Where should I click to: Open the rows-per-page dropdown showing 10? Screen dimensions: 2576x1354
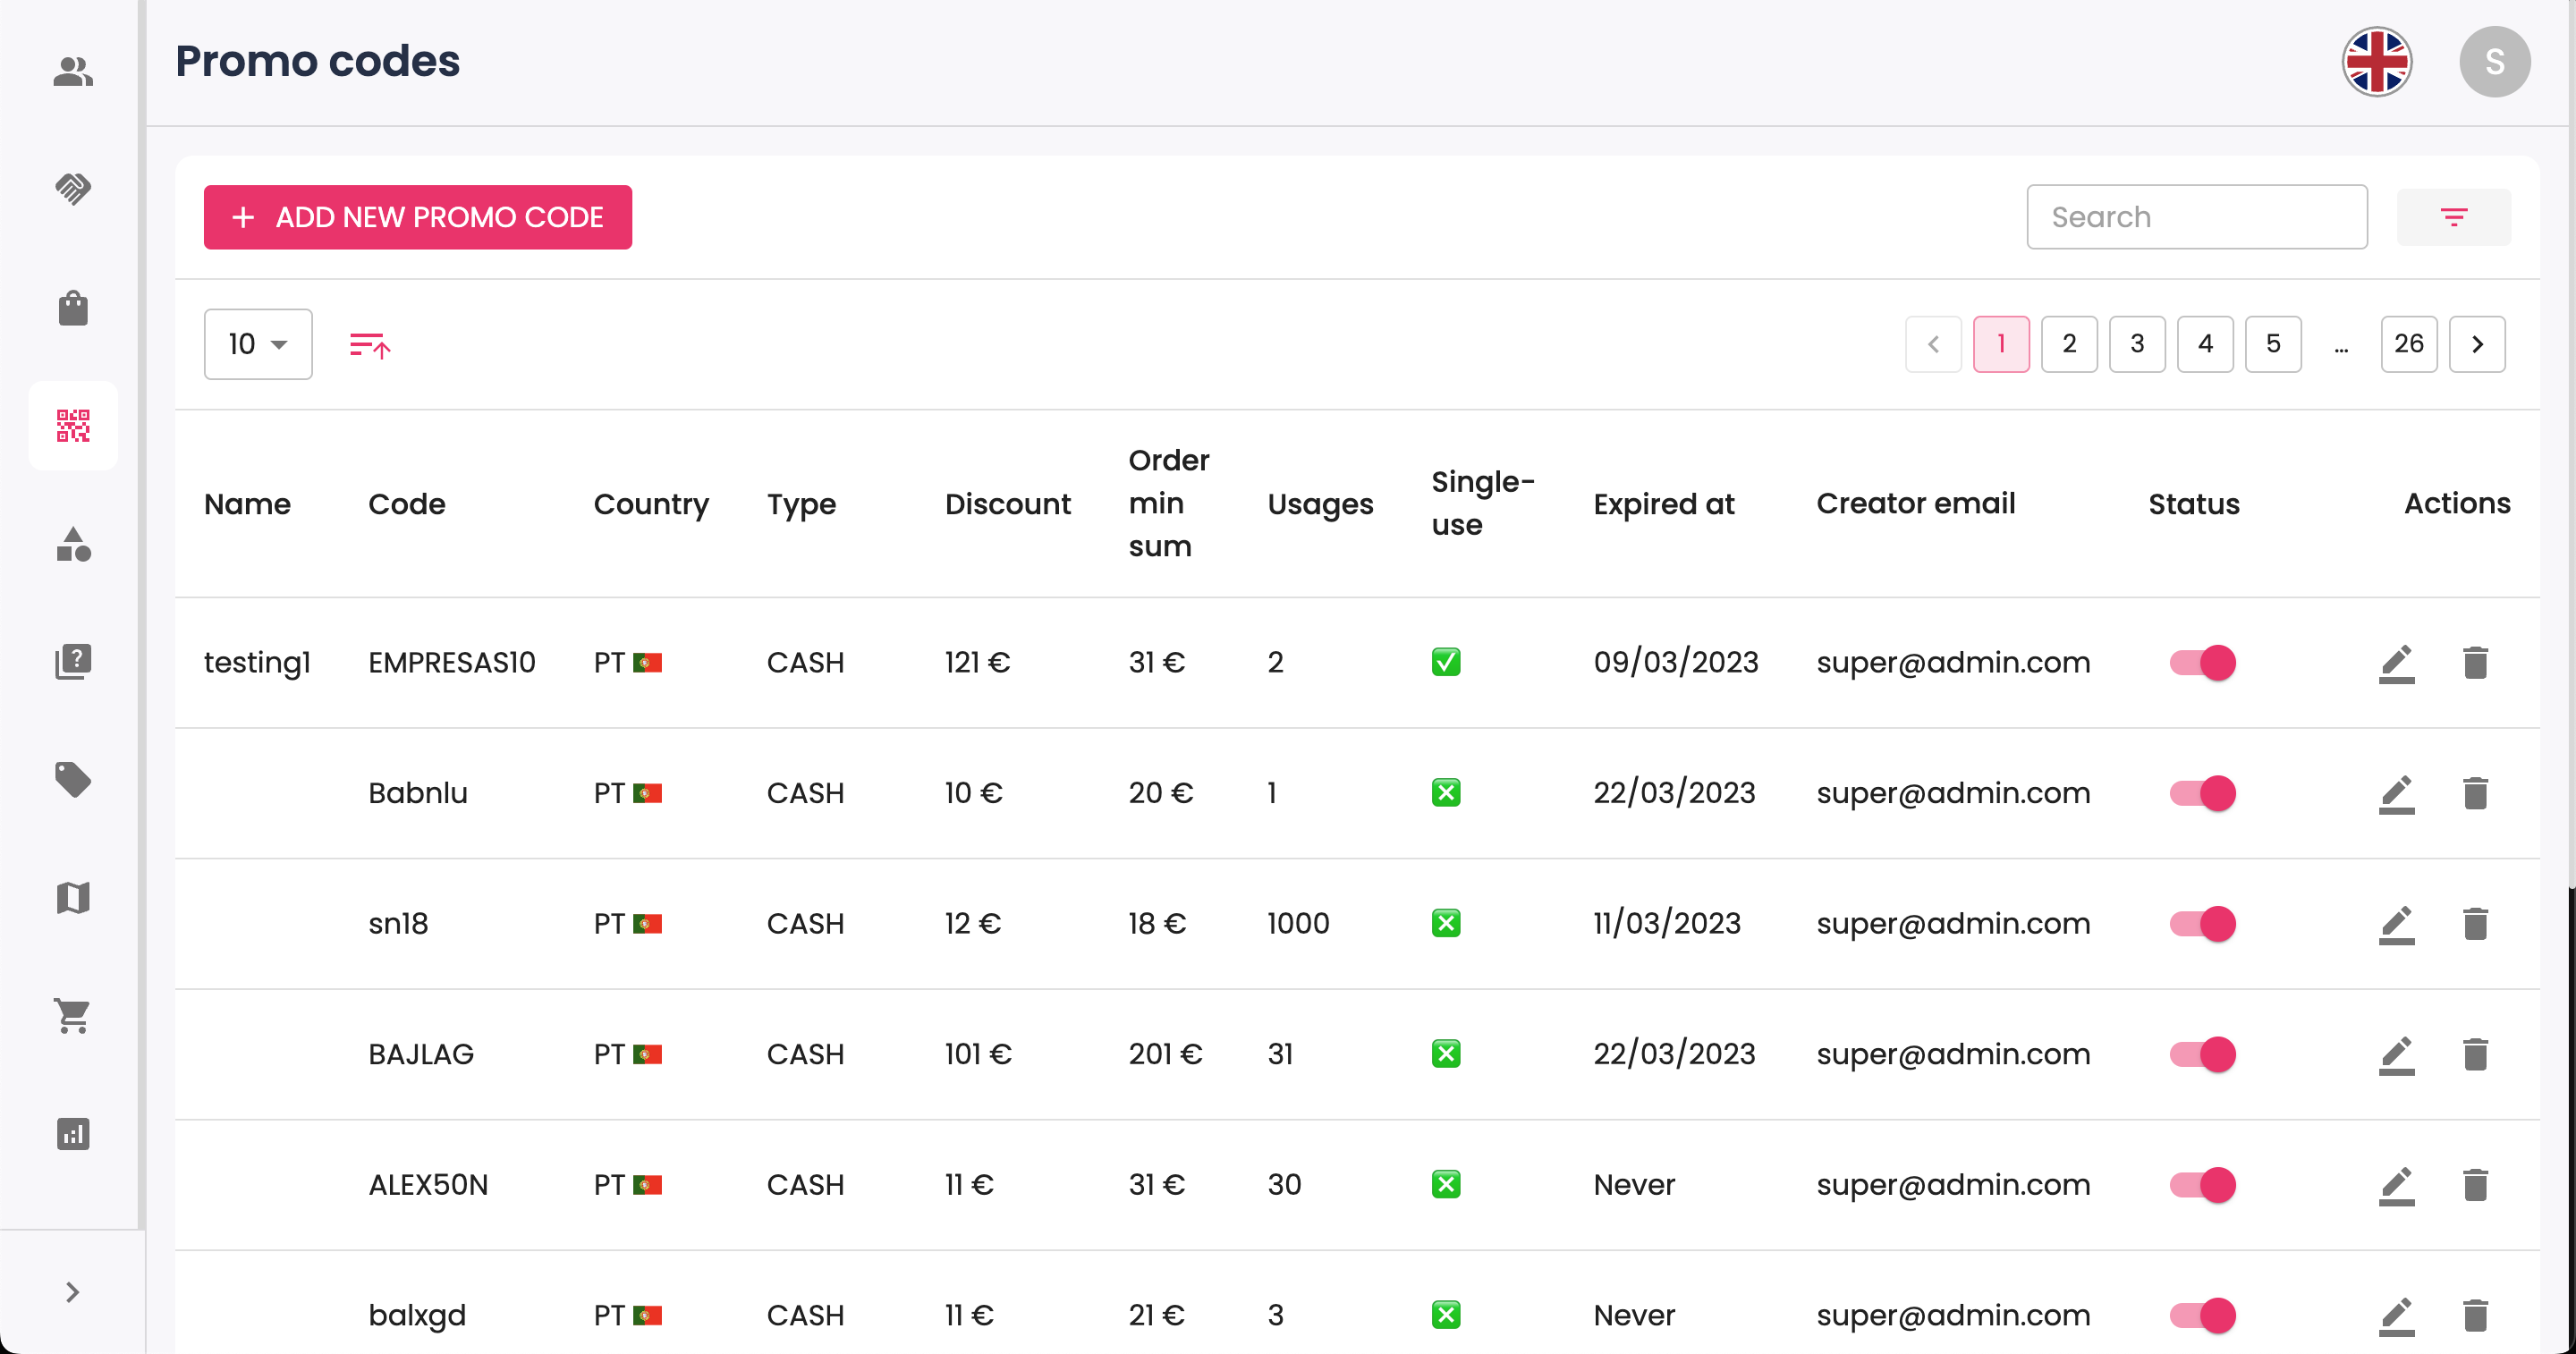coord(258,344)
